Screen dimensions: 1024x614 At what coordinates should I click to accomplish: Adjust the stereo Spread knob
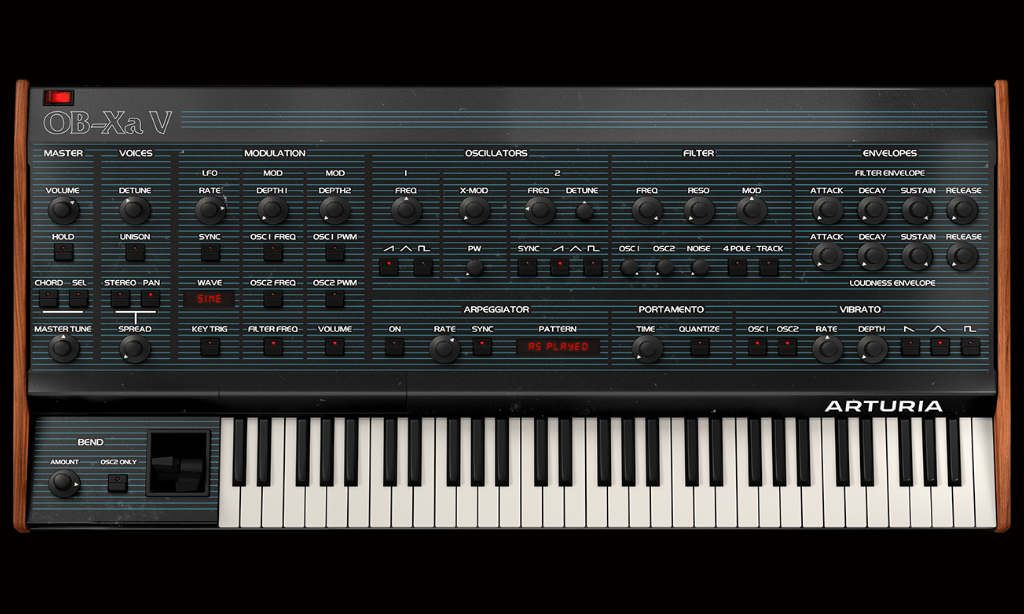click(x=135, y=348)
